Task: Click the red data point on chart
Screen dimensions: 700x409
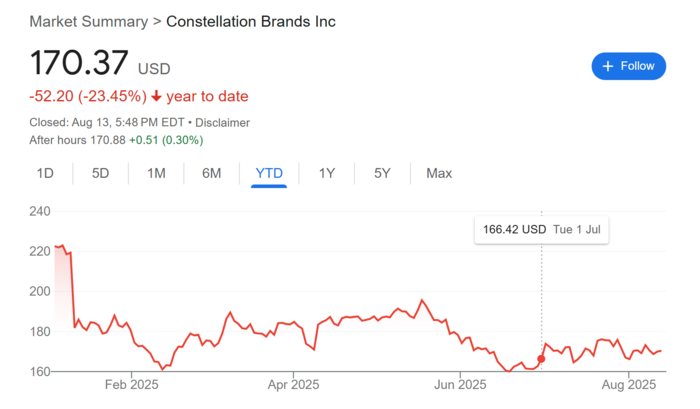Action: (541, 359)
